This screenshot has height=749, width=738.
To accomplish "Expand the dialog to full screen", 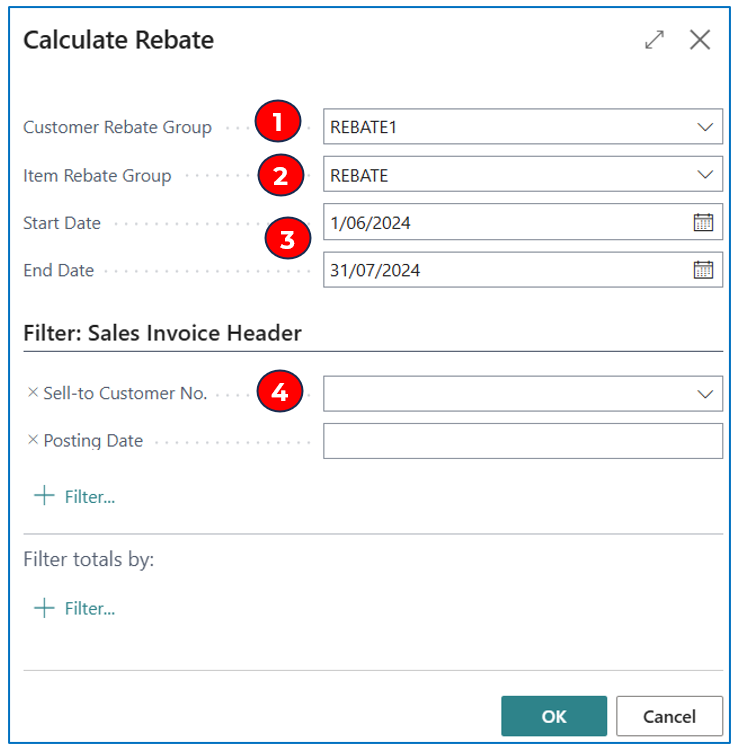I will [x=654, y=40].
